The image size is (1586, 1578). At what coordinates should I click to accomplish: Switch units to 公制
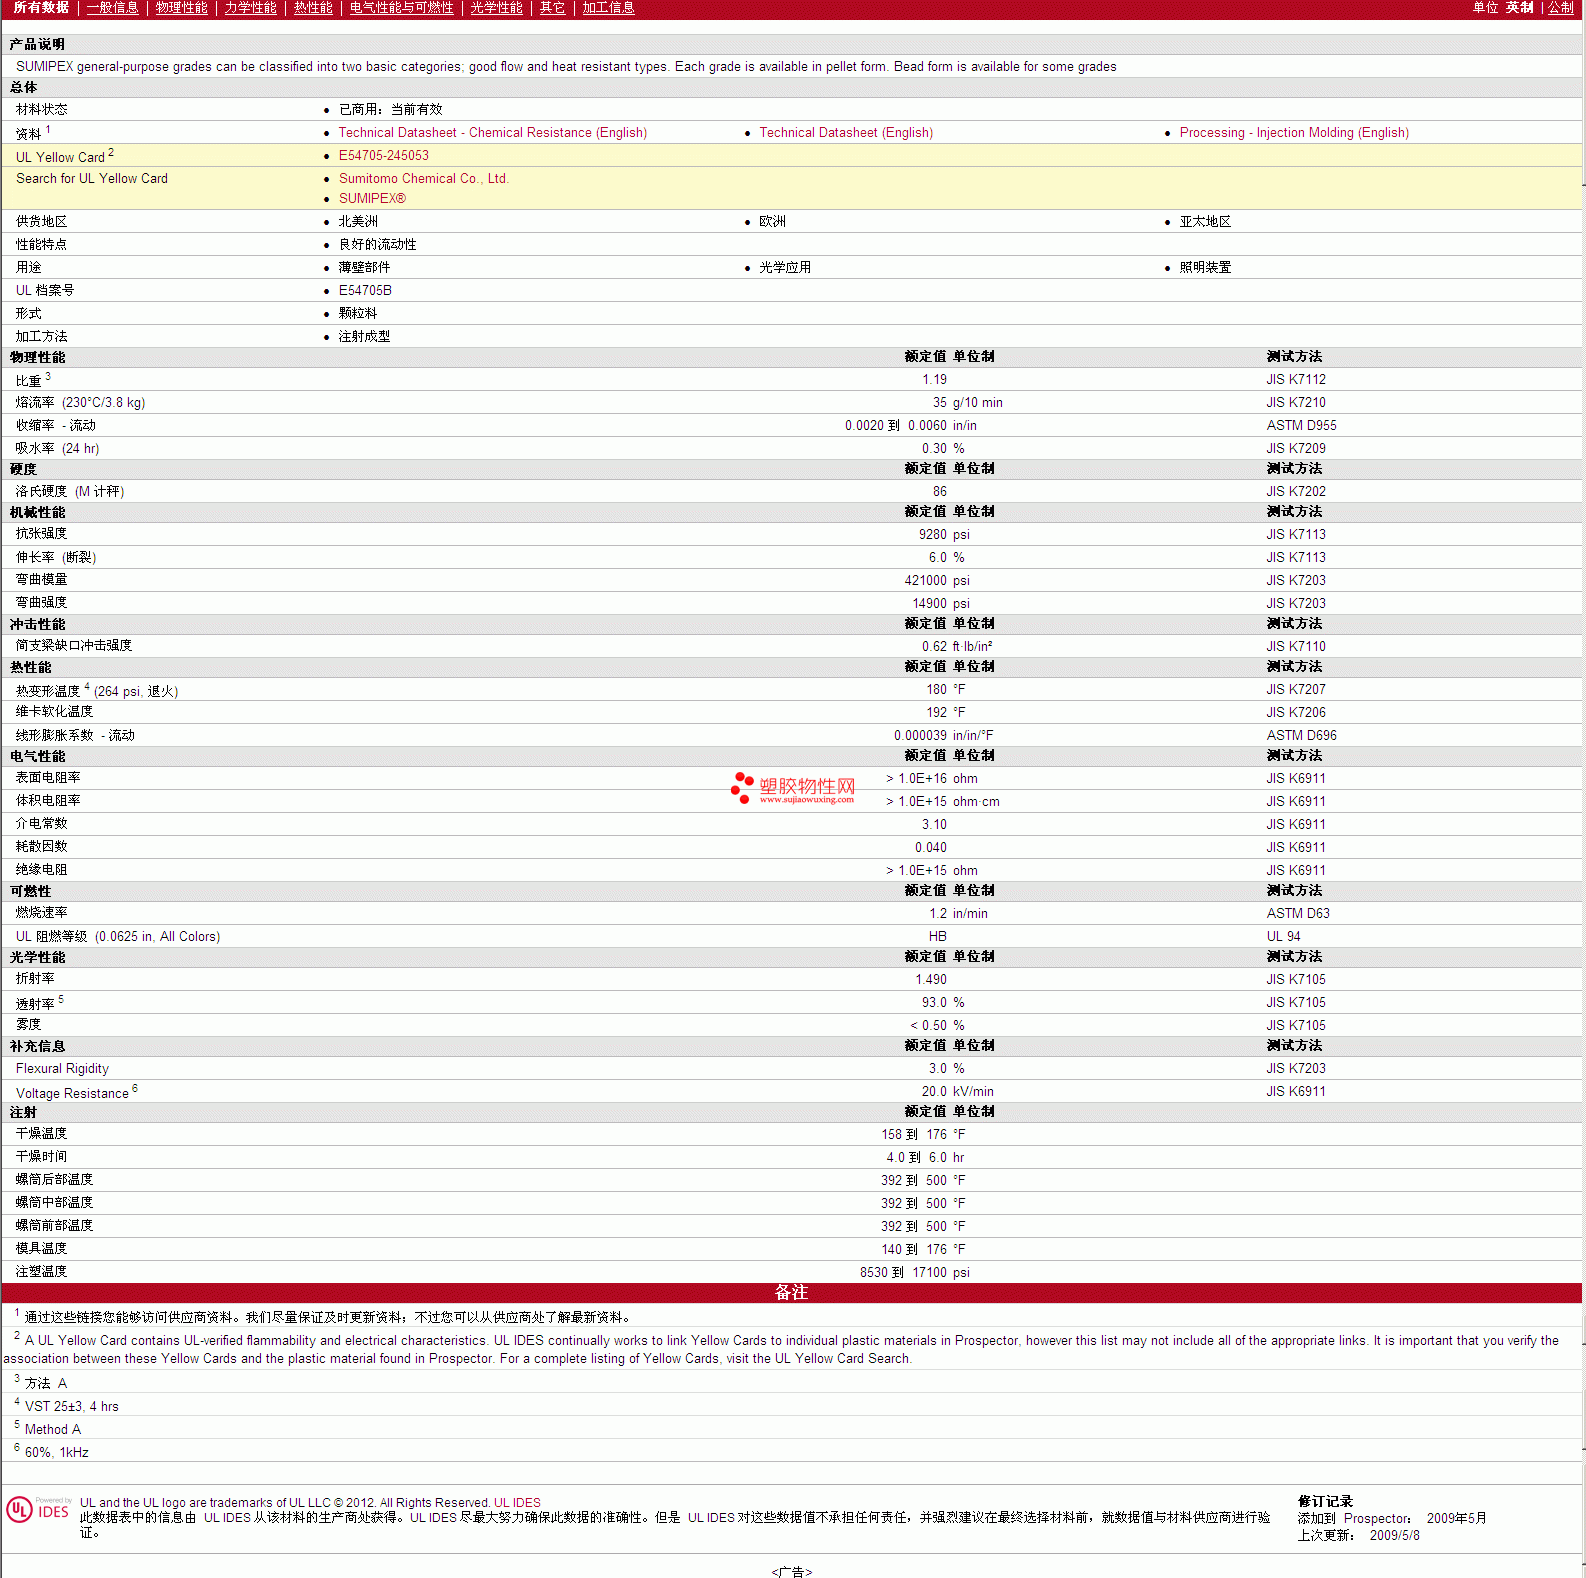[x=1561, y=8]
